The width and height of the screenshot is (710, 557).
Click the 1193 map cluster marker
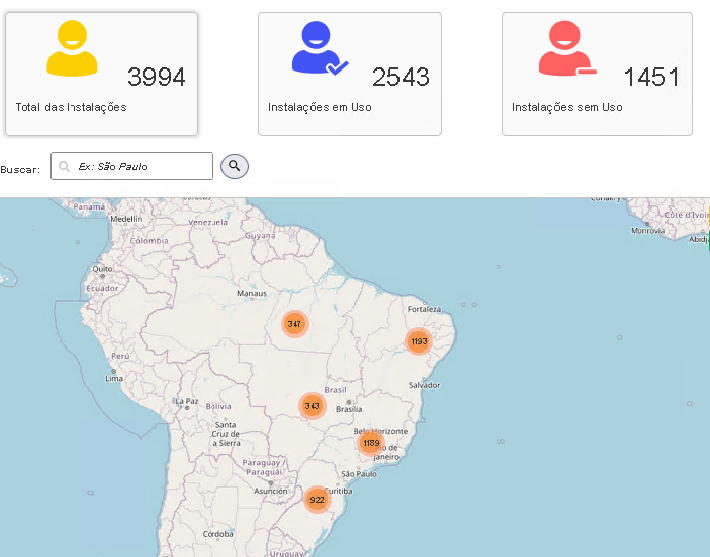(419, 341)
